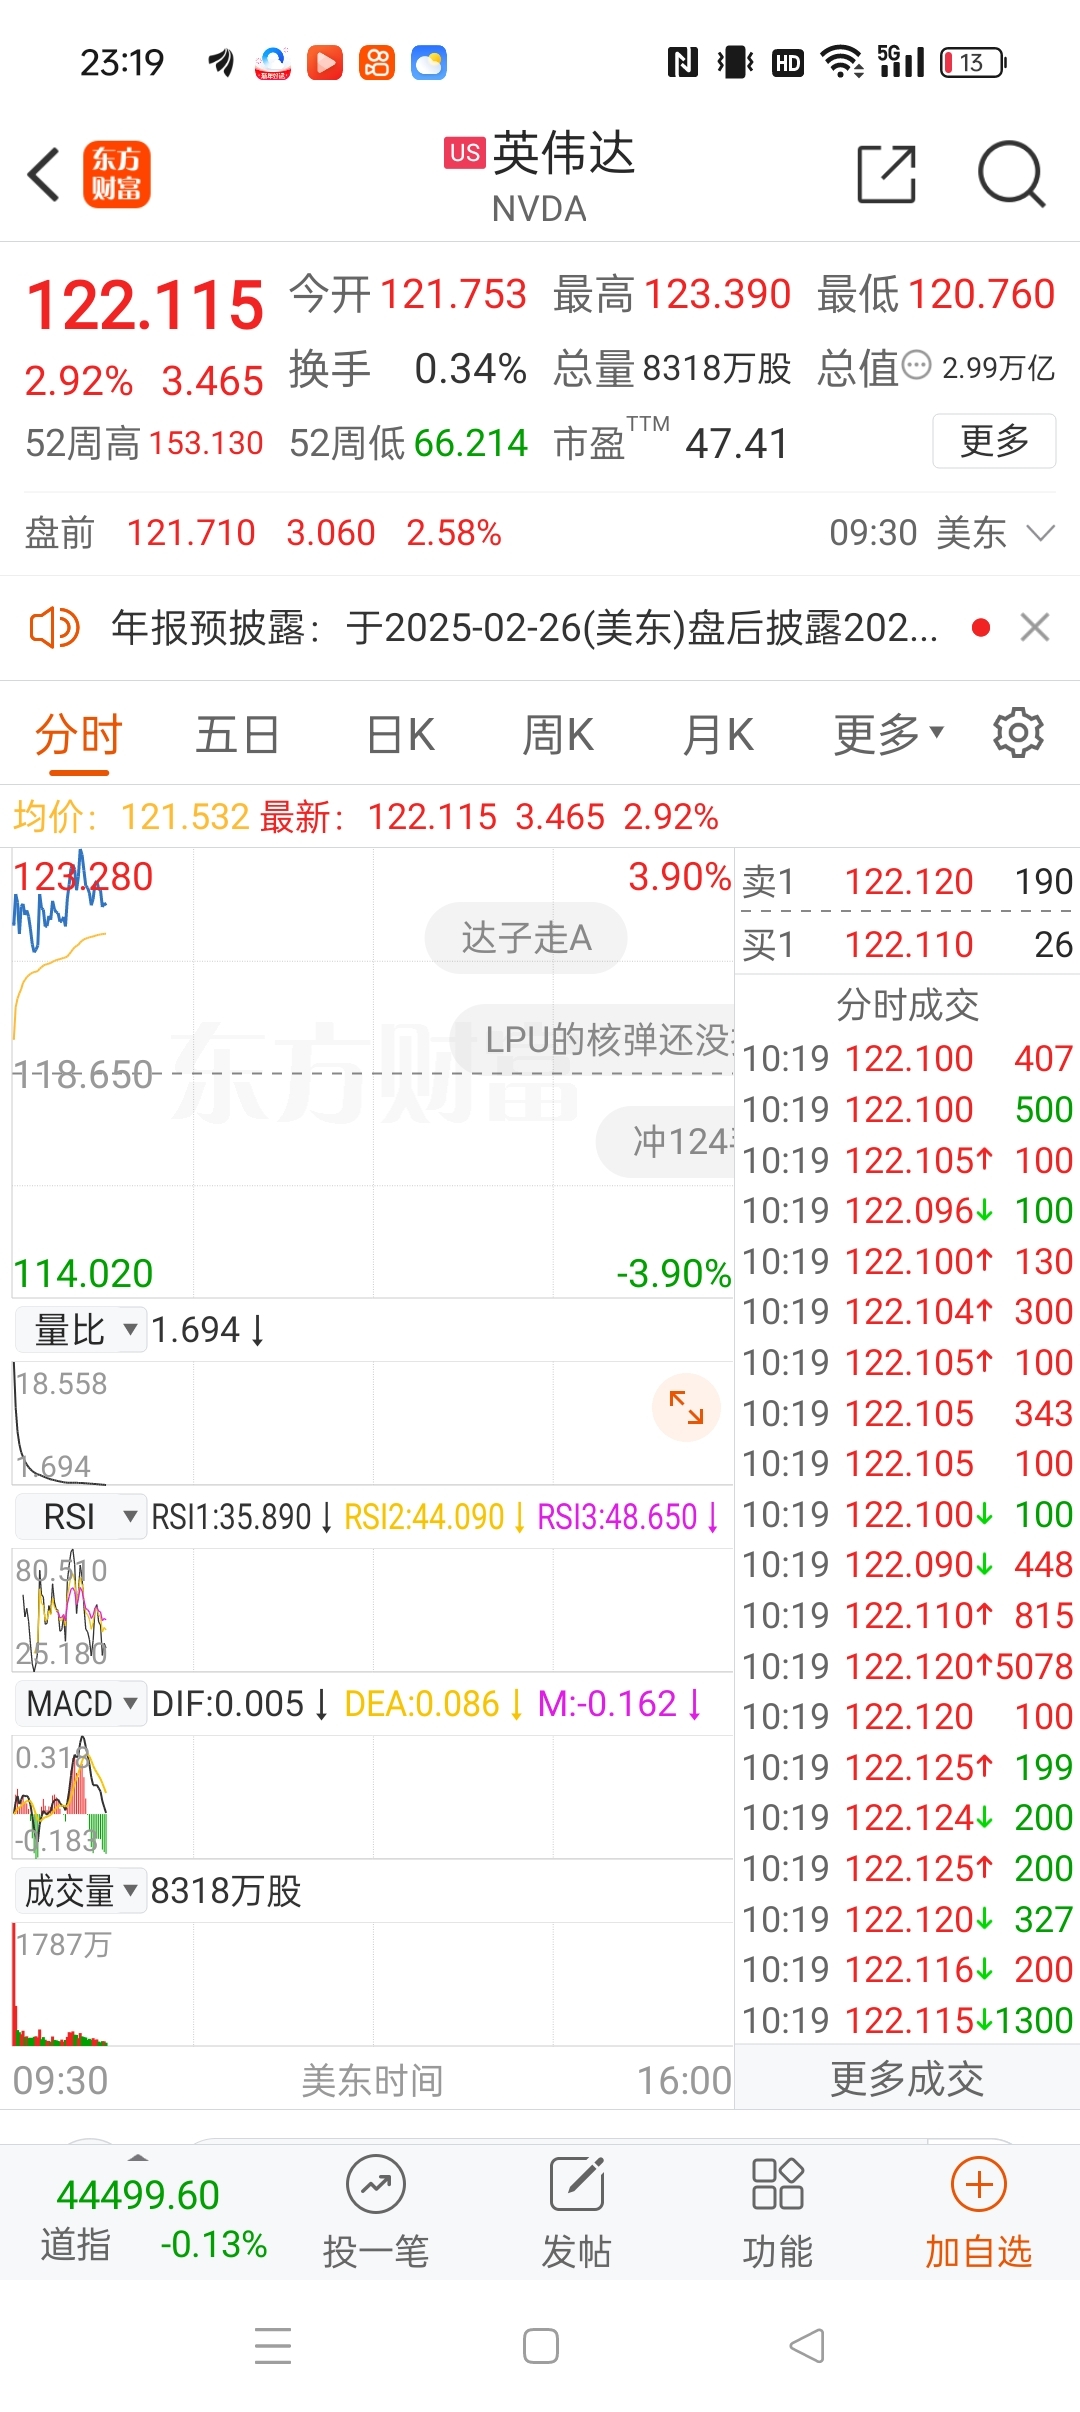Tap the 卖1 122.120 ask row
This screenshot has height=2412, width=1080.
click(x=907, y=881)
